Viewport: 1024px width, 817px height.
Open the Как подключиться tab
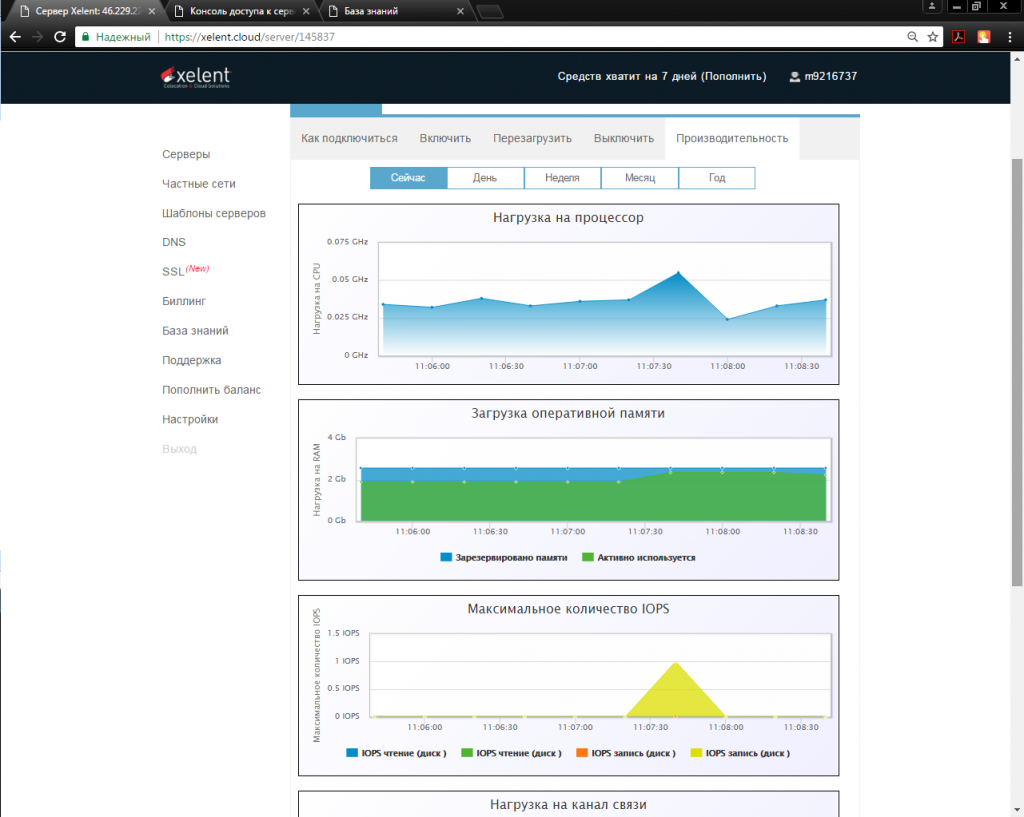coord(349,138)
